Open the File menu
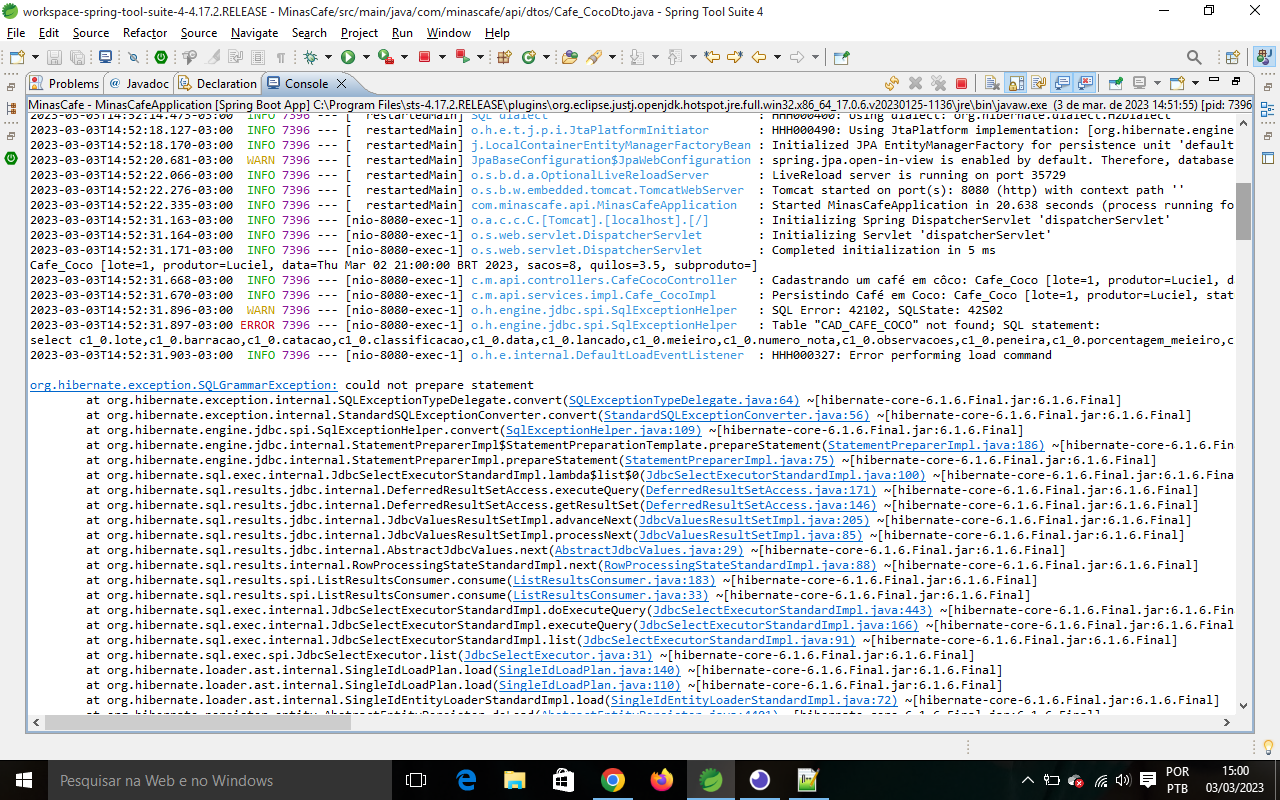 coord(16,33)
